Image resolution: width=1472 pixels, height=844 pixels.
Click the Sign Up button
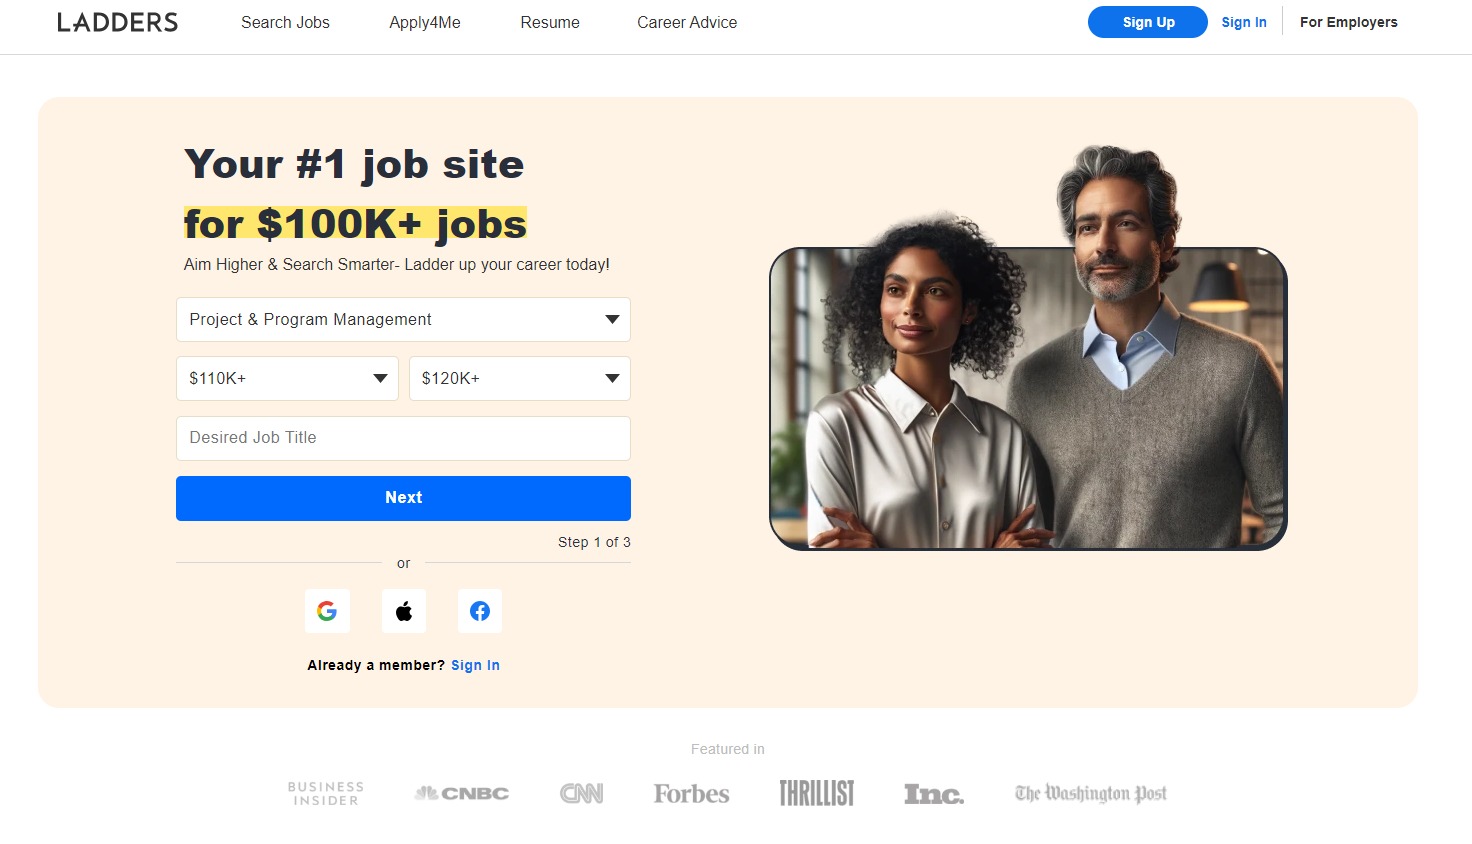[x=1147, y=21]
